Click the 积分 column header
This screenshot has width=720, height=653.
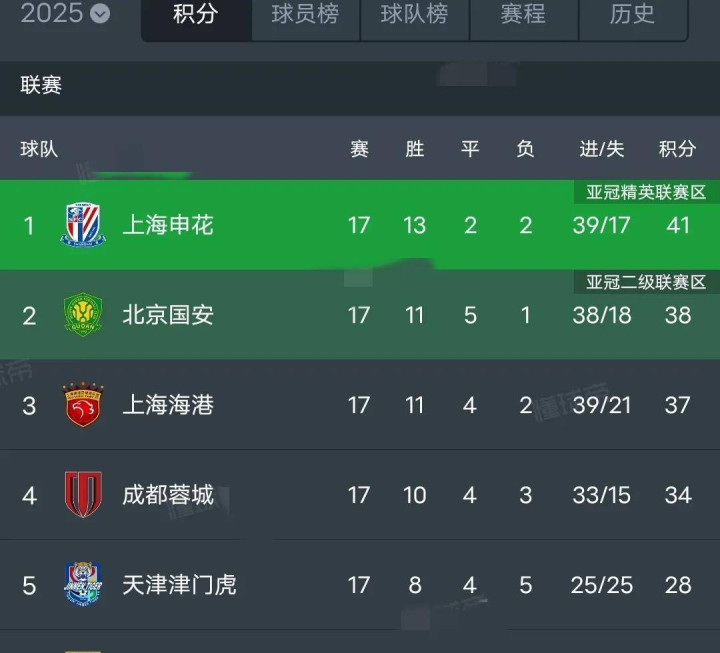click(678, 149)
